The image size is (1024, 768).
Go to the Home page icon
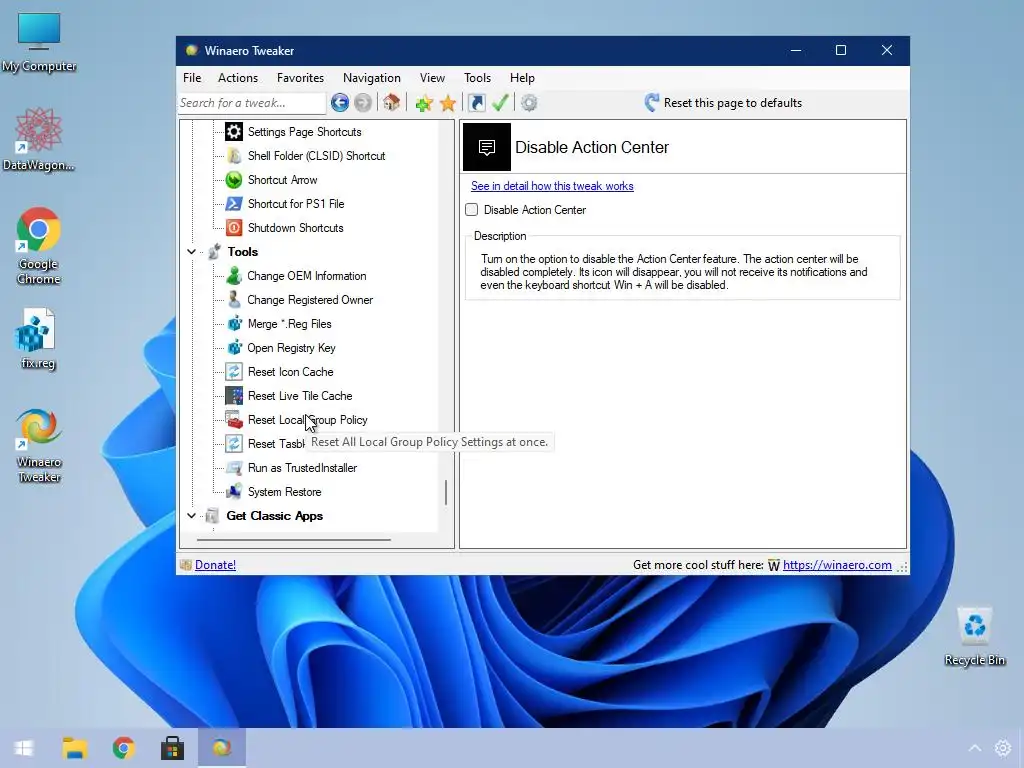391,103
